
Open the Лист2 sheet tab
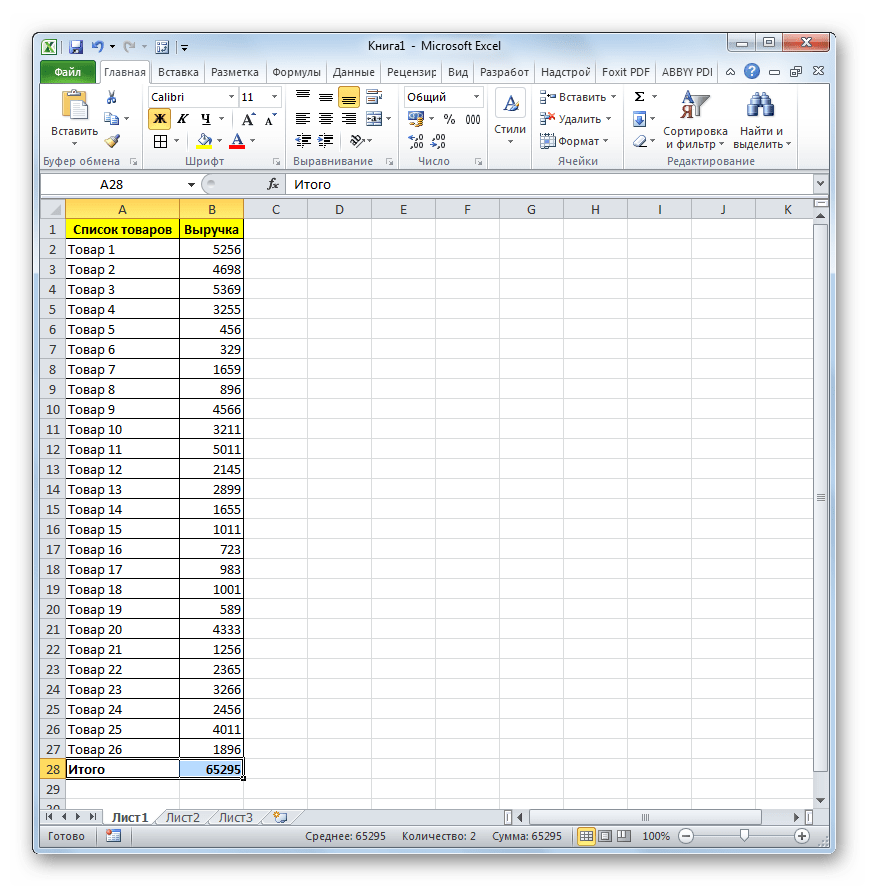(x=183, y=817)
